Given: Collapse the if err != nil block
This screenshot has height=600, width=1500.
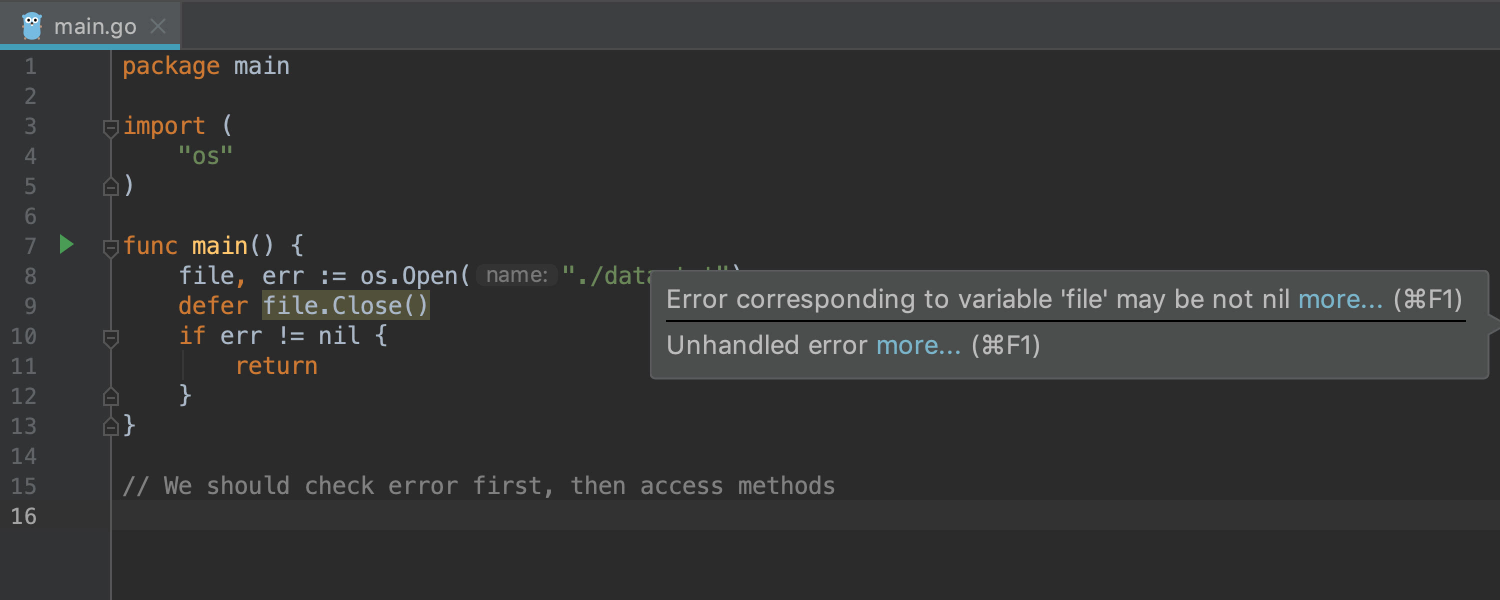Looking at the screenshot, I should pyautogui.click(x=111, y=337).
